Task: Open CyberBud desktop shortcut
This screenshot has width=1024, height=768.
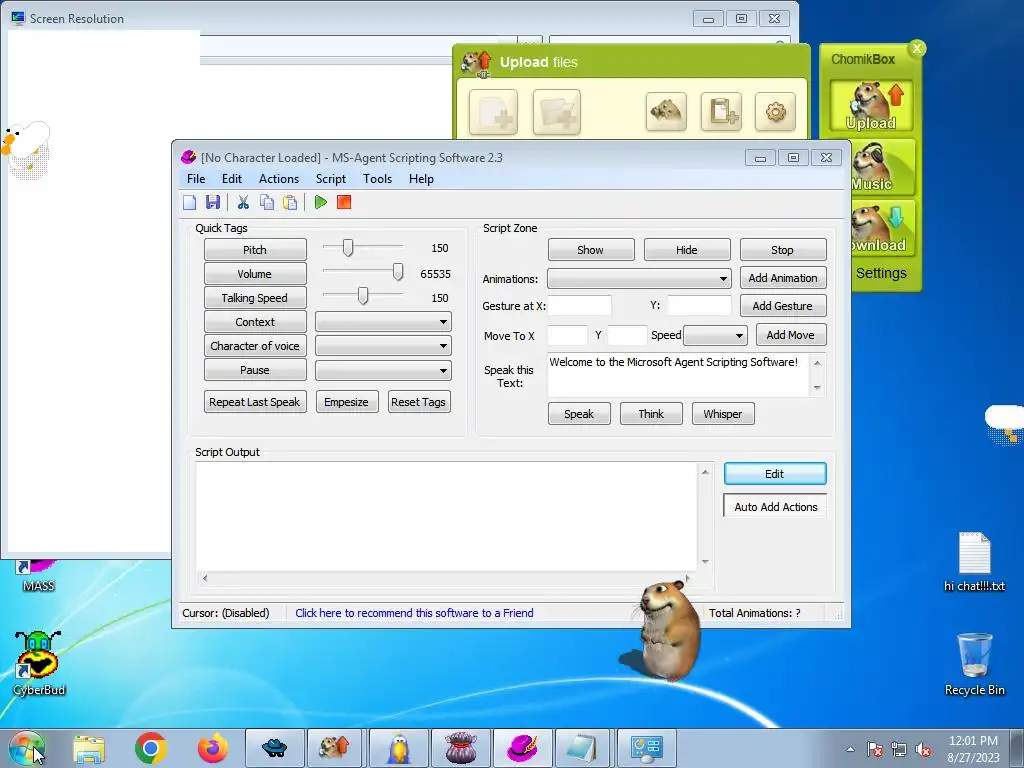Action: click(39, 663)
